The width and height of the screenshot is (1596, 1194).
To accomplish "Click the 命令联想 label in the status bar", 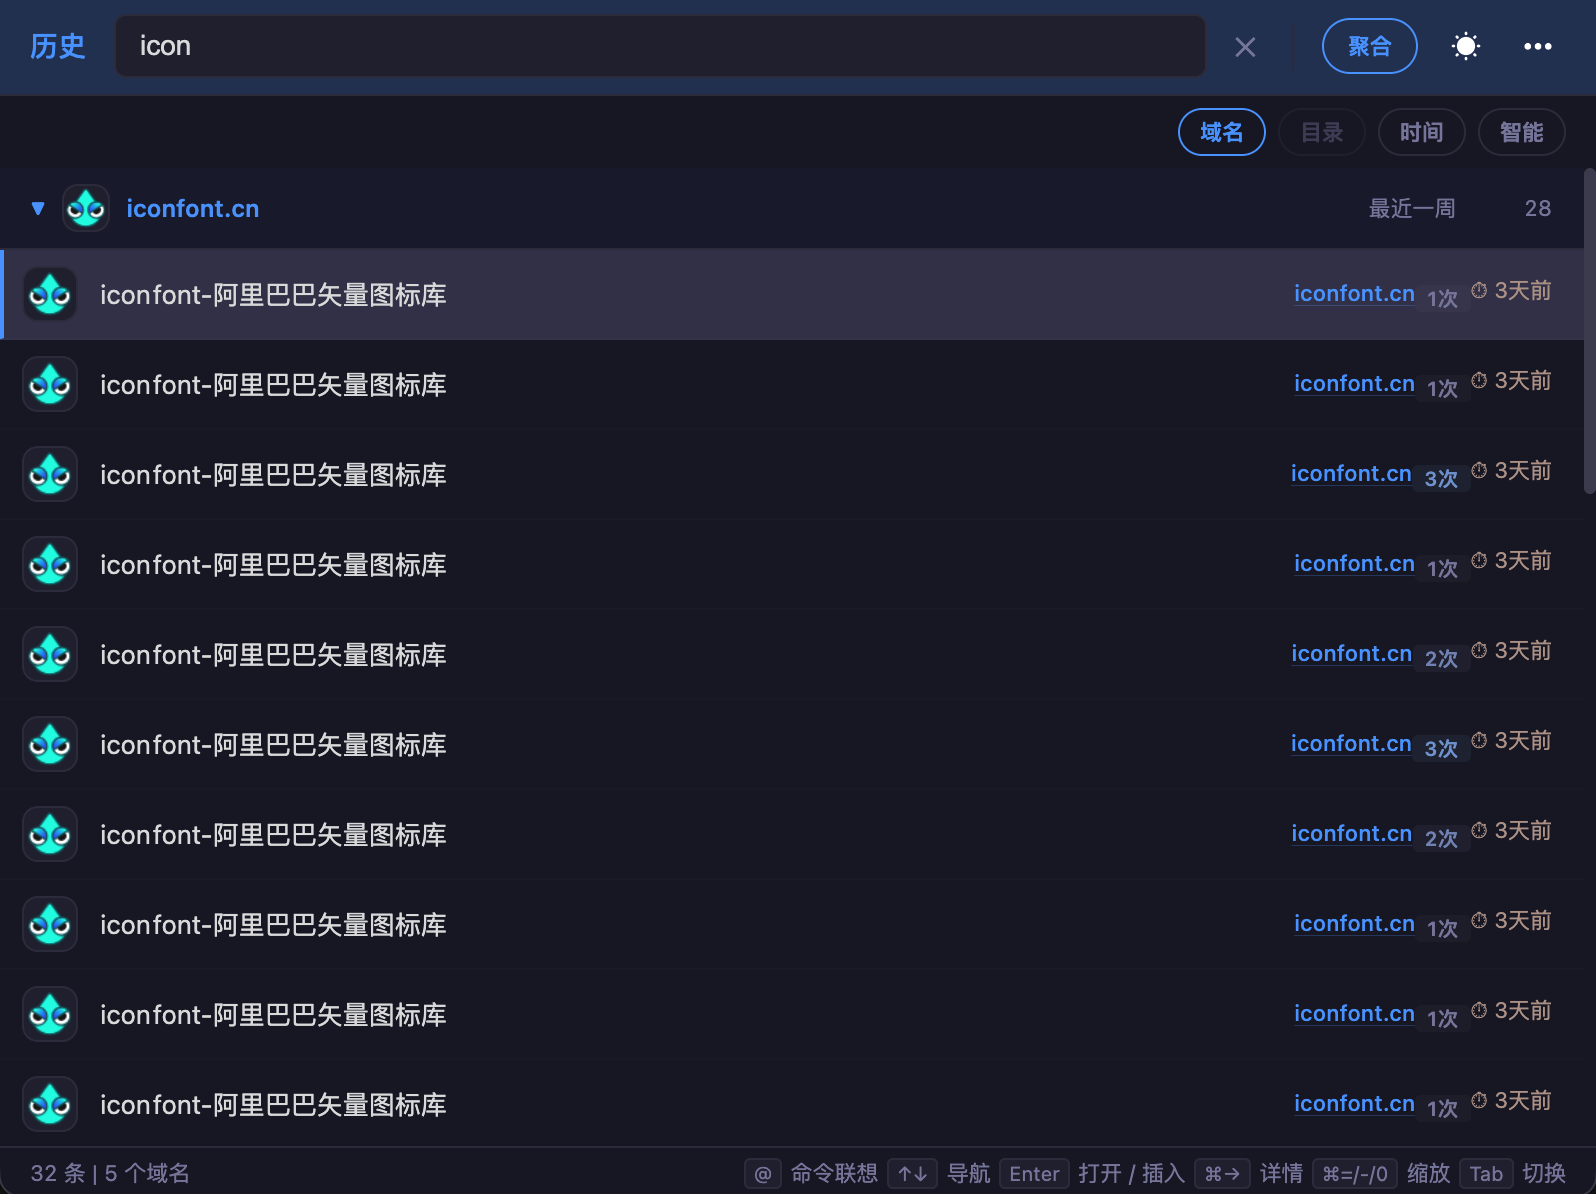I will click(x=834, y=1173).
